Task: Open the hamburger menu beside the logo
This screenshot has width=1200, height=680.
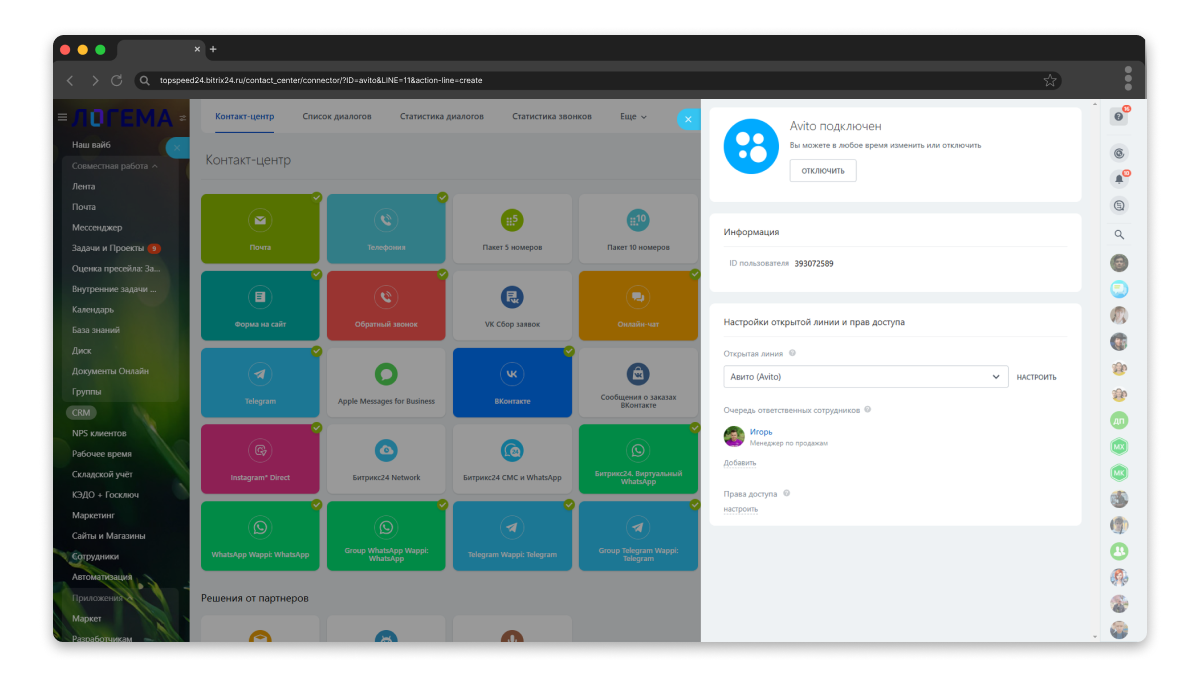Action: [62, 118]
